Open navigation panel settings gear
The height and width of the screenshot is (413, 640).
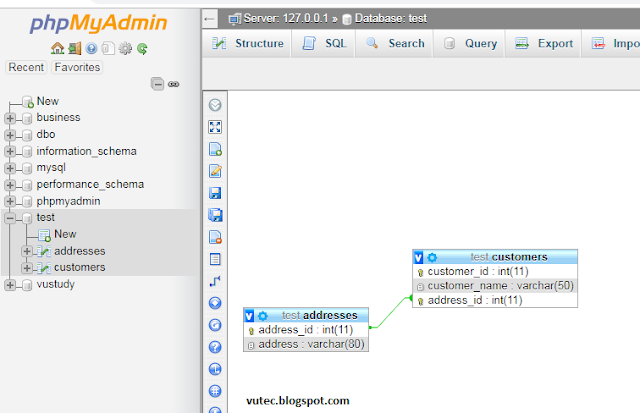125,49
